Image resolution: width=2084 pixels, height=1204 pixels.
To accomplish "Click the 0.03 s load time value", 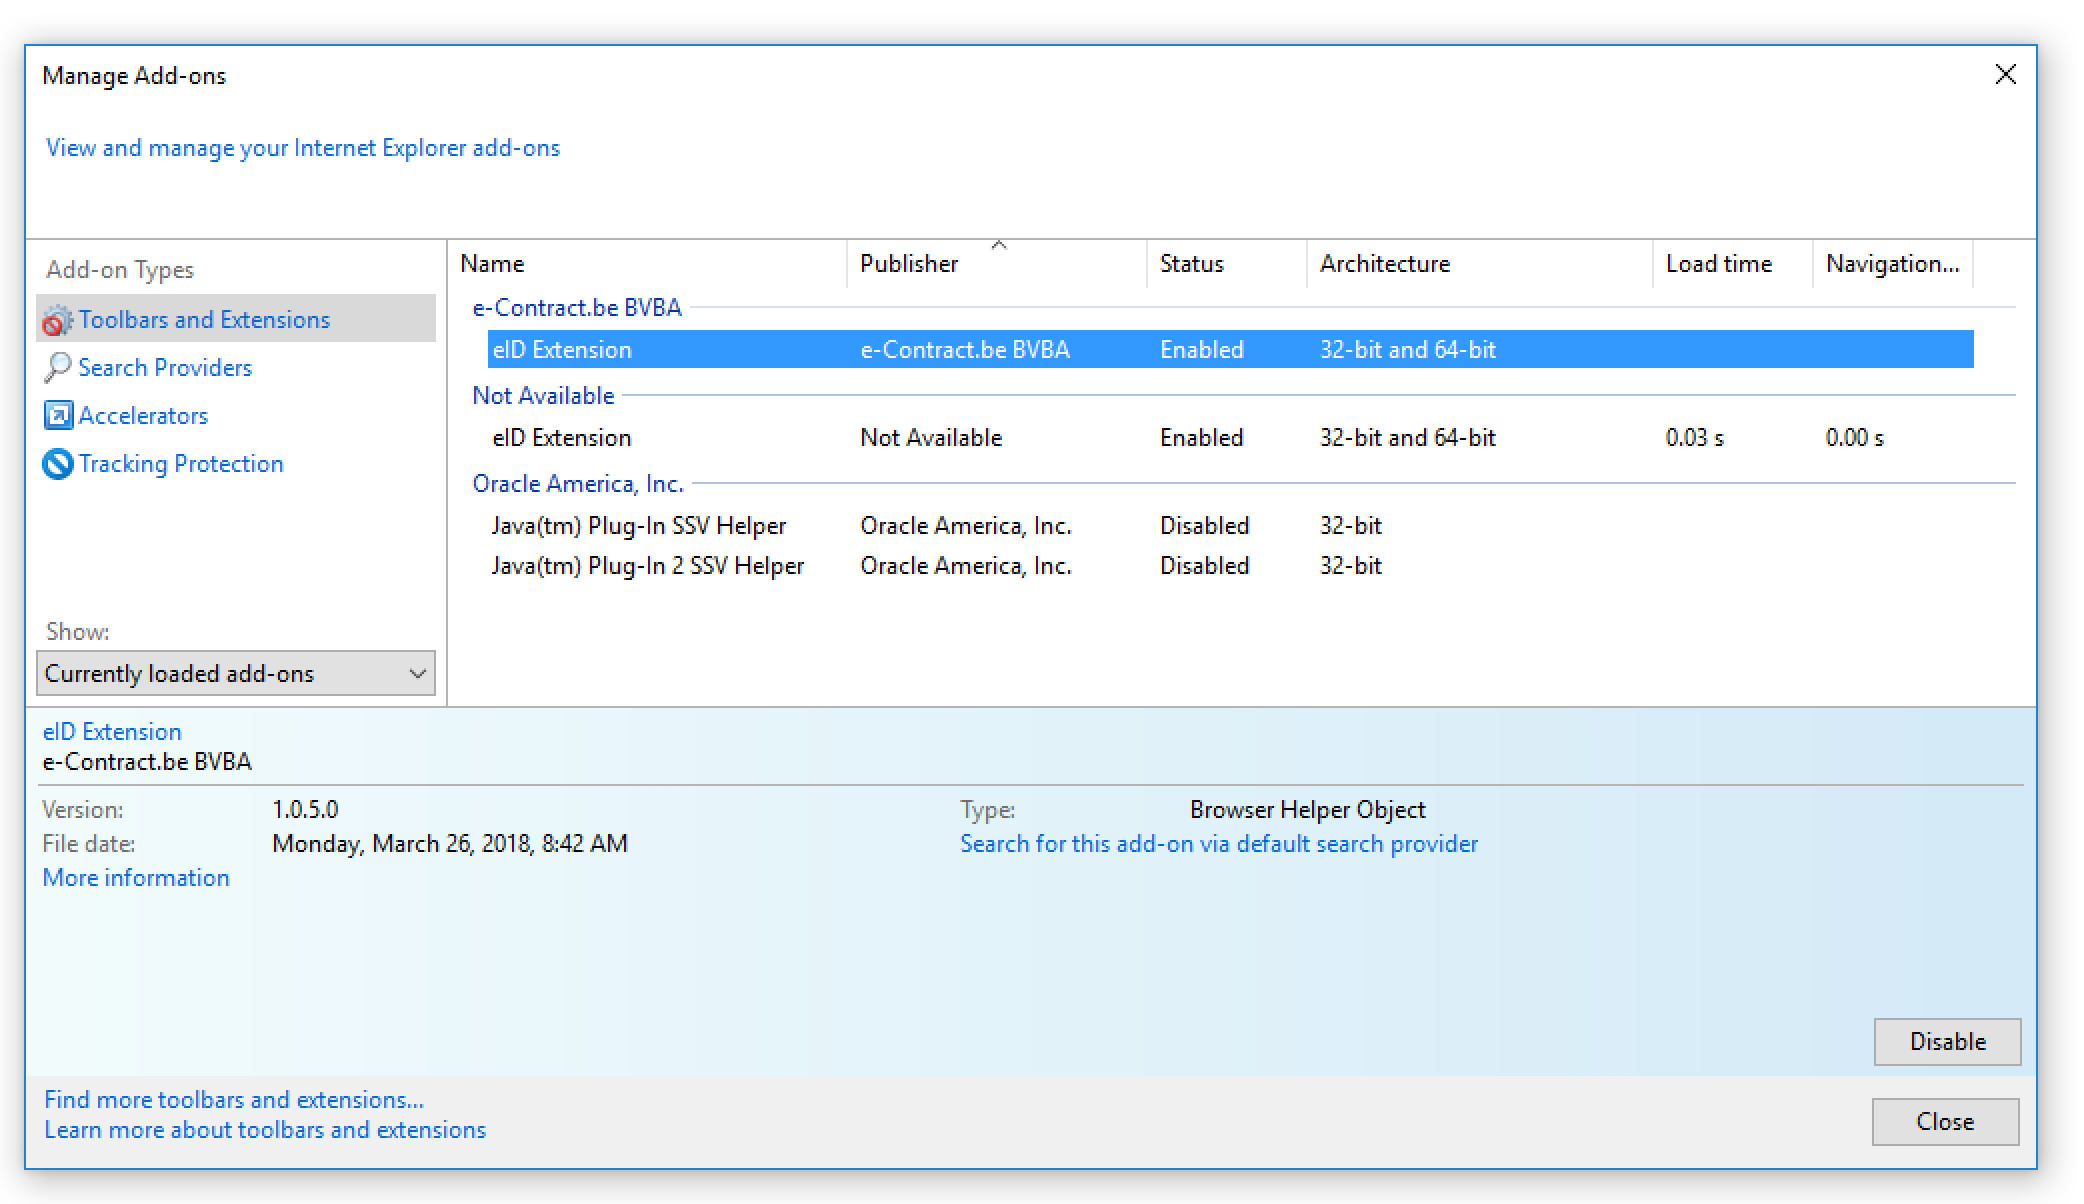I will pyautogui.click(x=1695, y=437).
